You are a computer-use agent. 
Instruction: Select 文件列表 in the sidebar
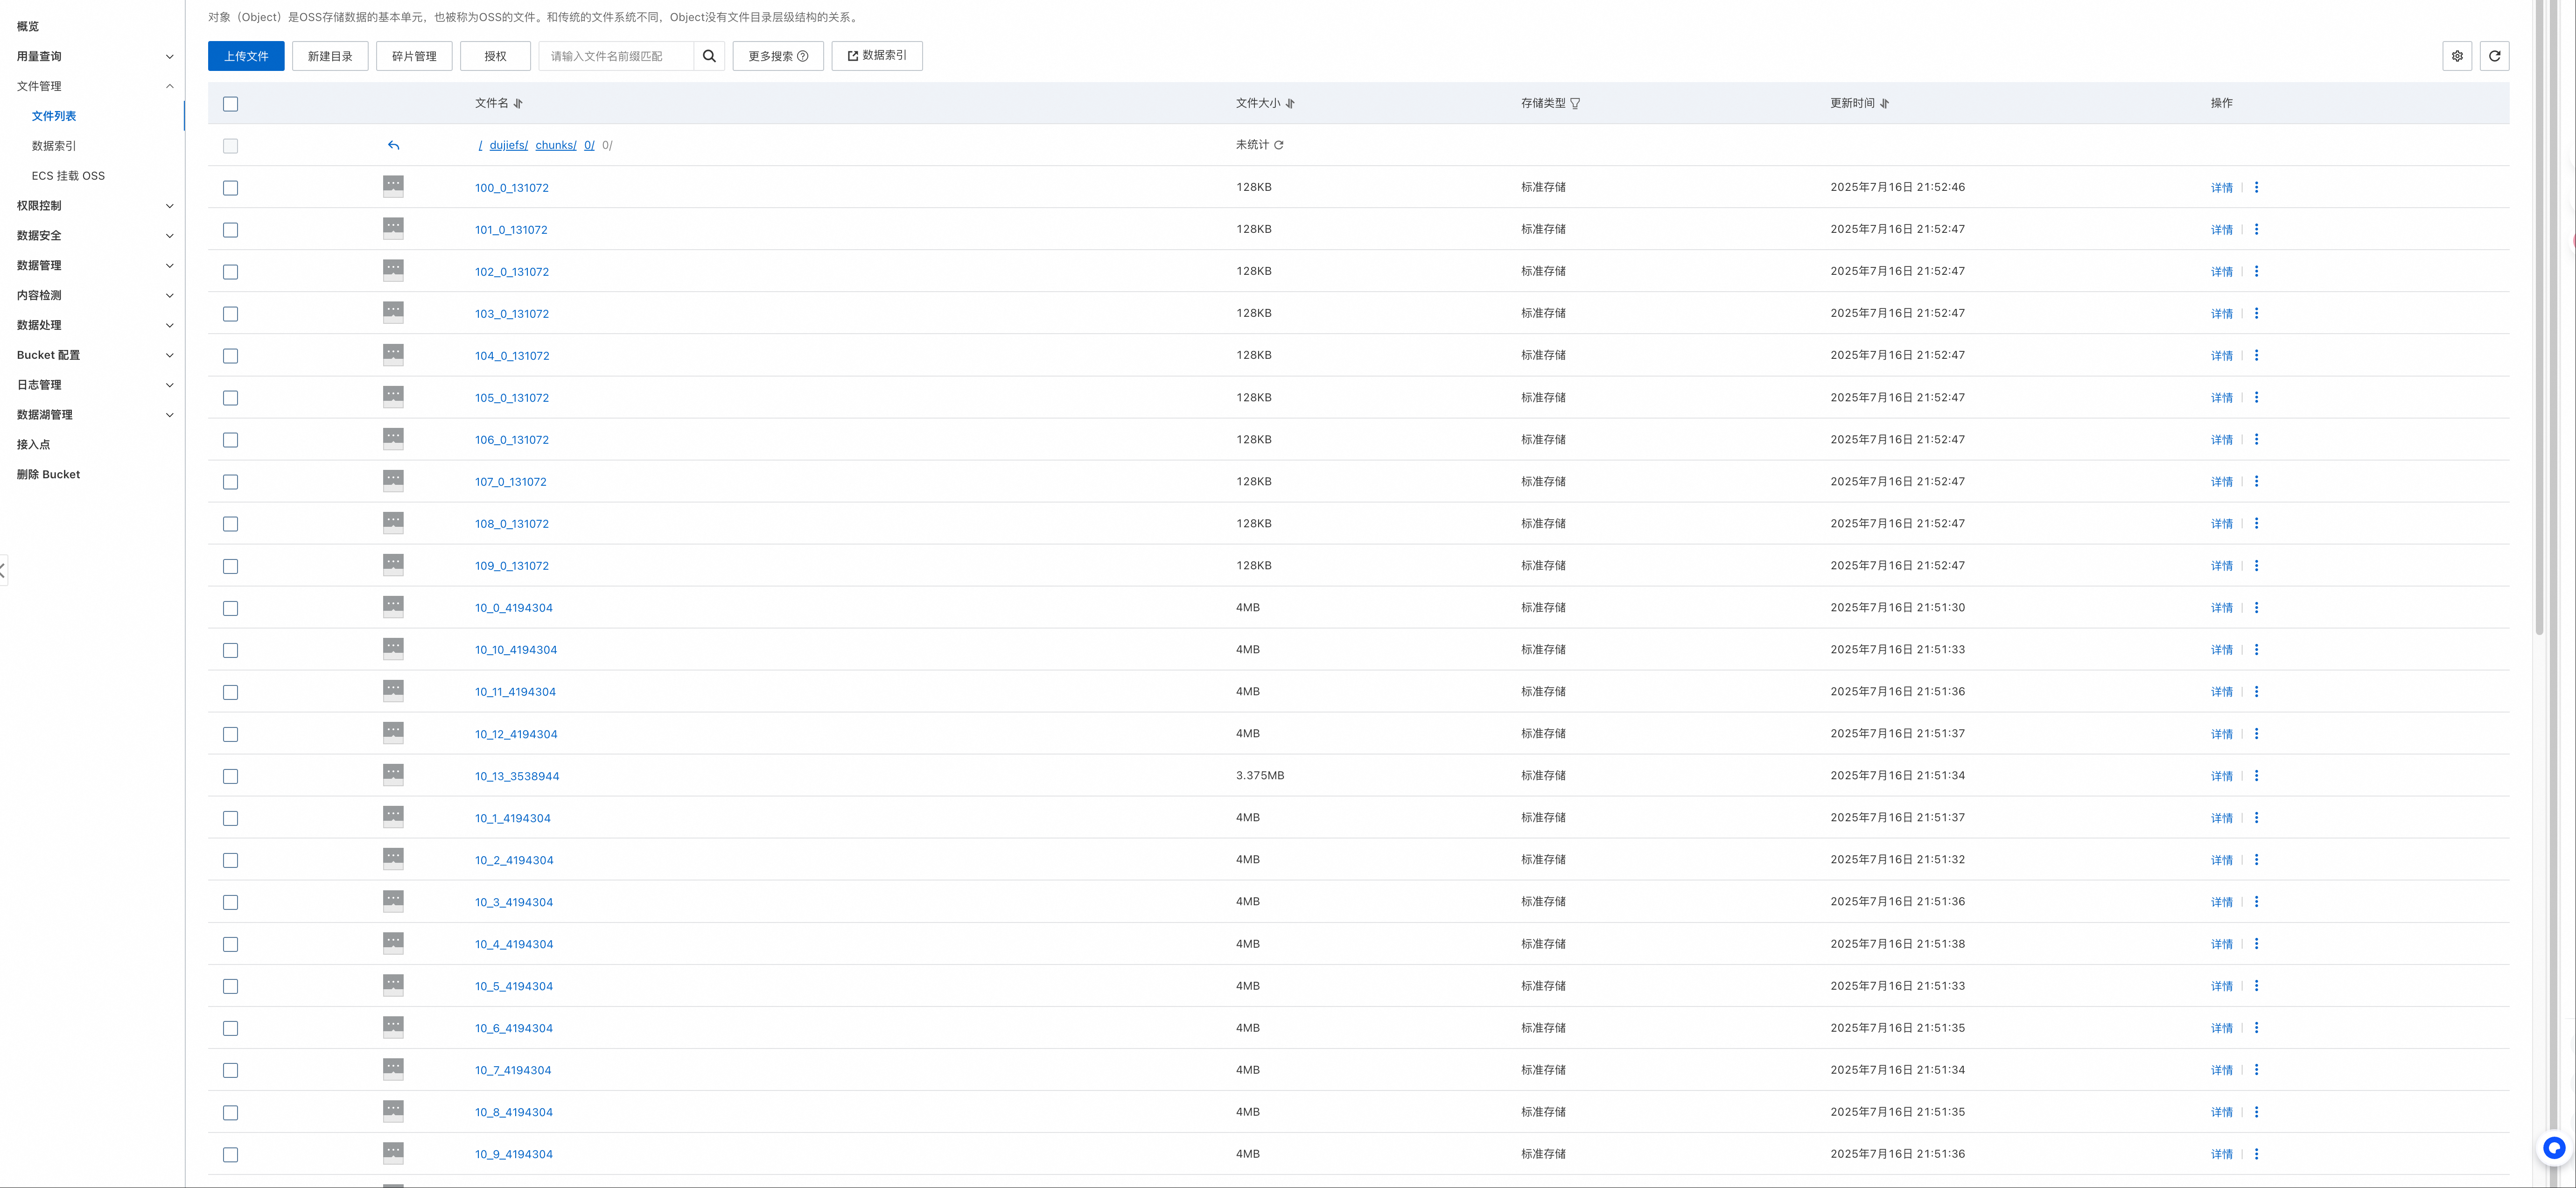(54, 116)
